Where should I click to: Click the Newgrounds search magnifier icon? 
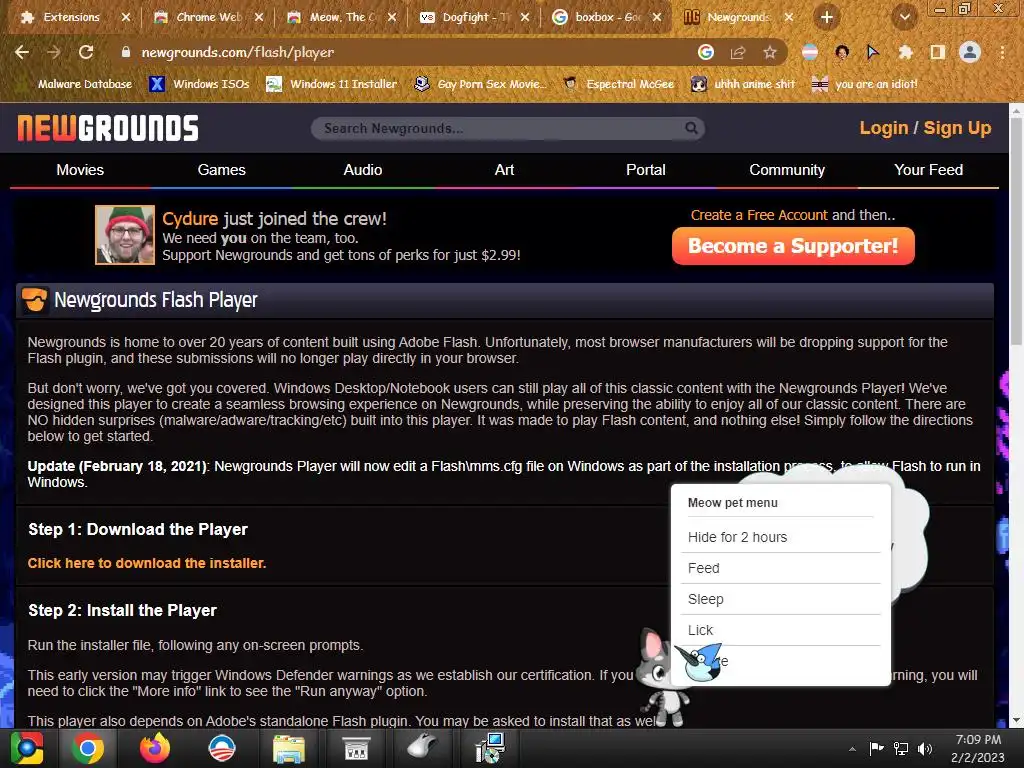691,128
